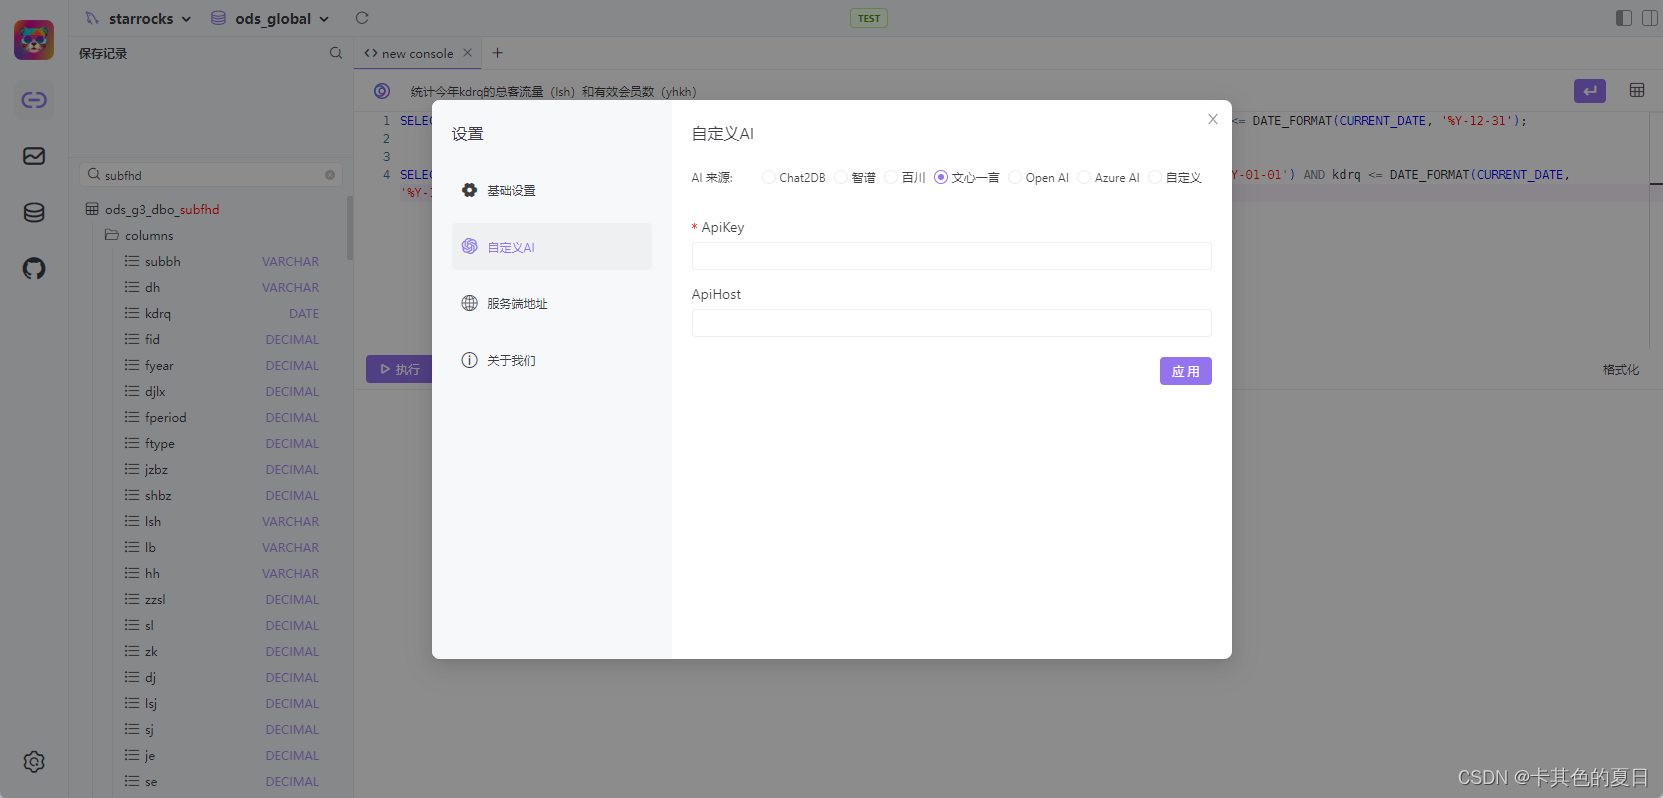Screen dimensions: 1663x798
Task: Click the refresh icon next to ods_global
Action: (x=362, y=18)
